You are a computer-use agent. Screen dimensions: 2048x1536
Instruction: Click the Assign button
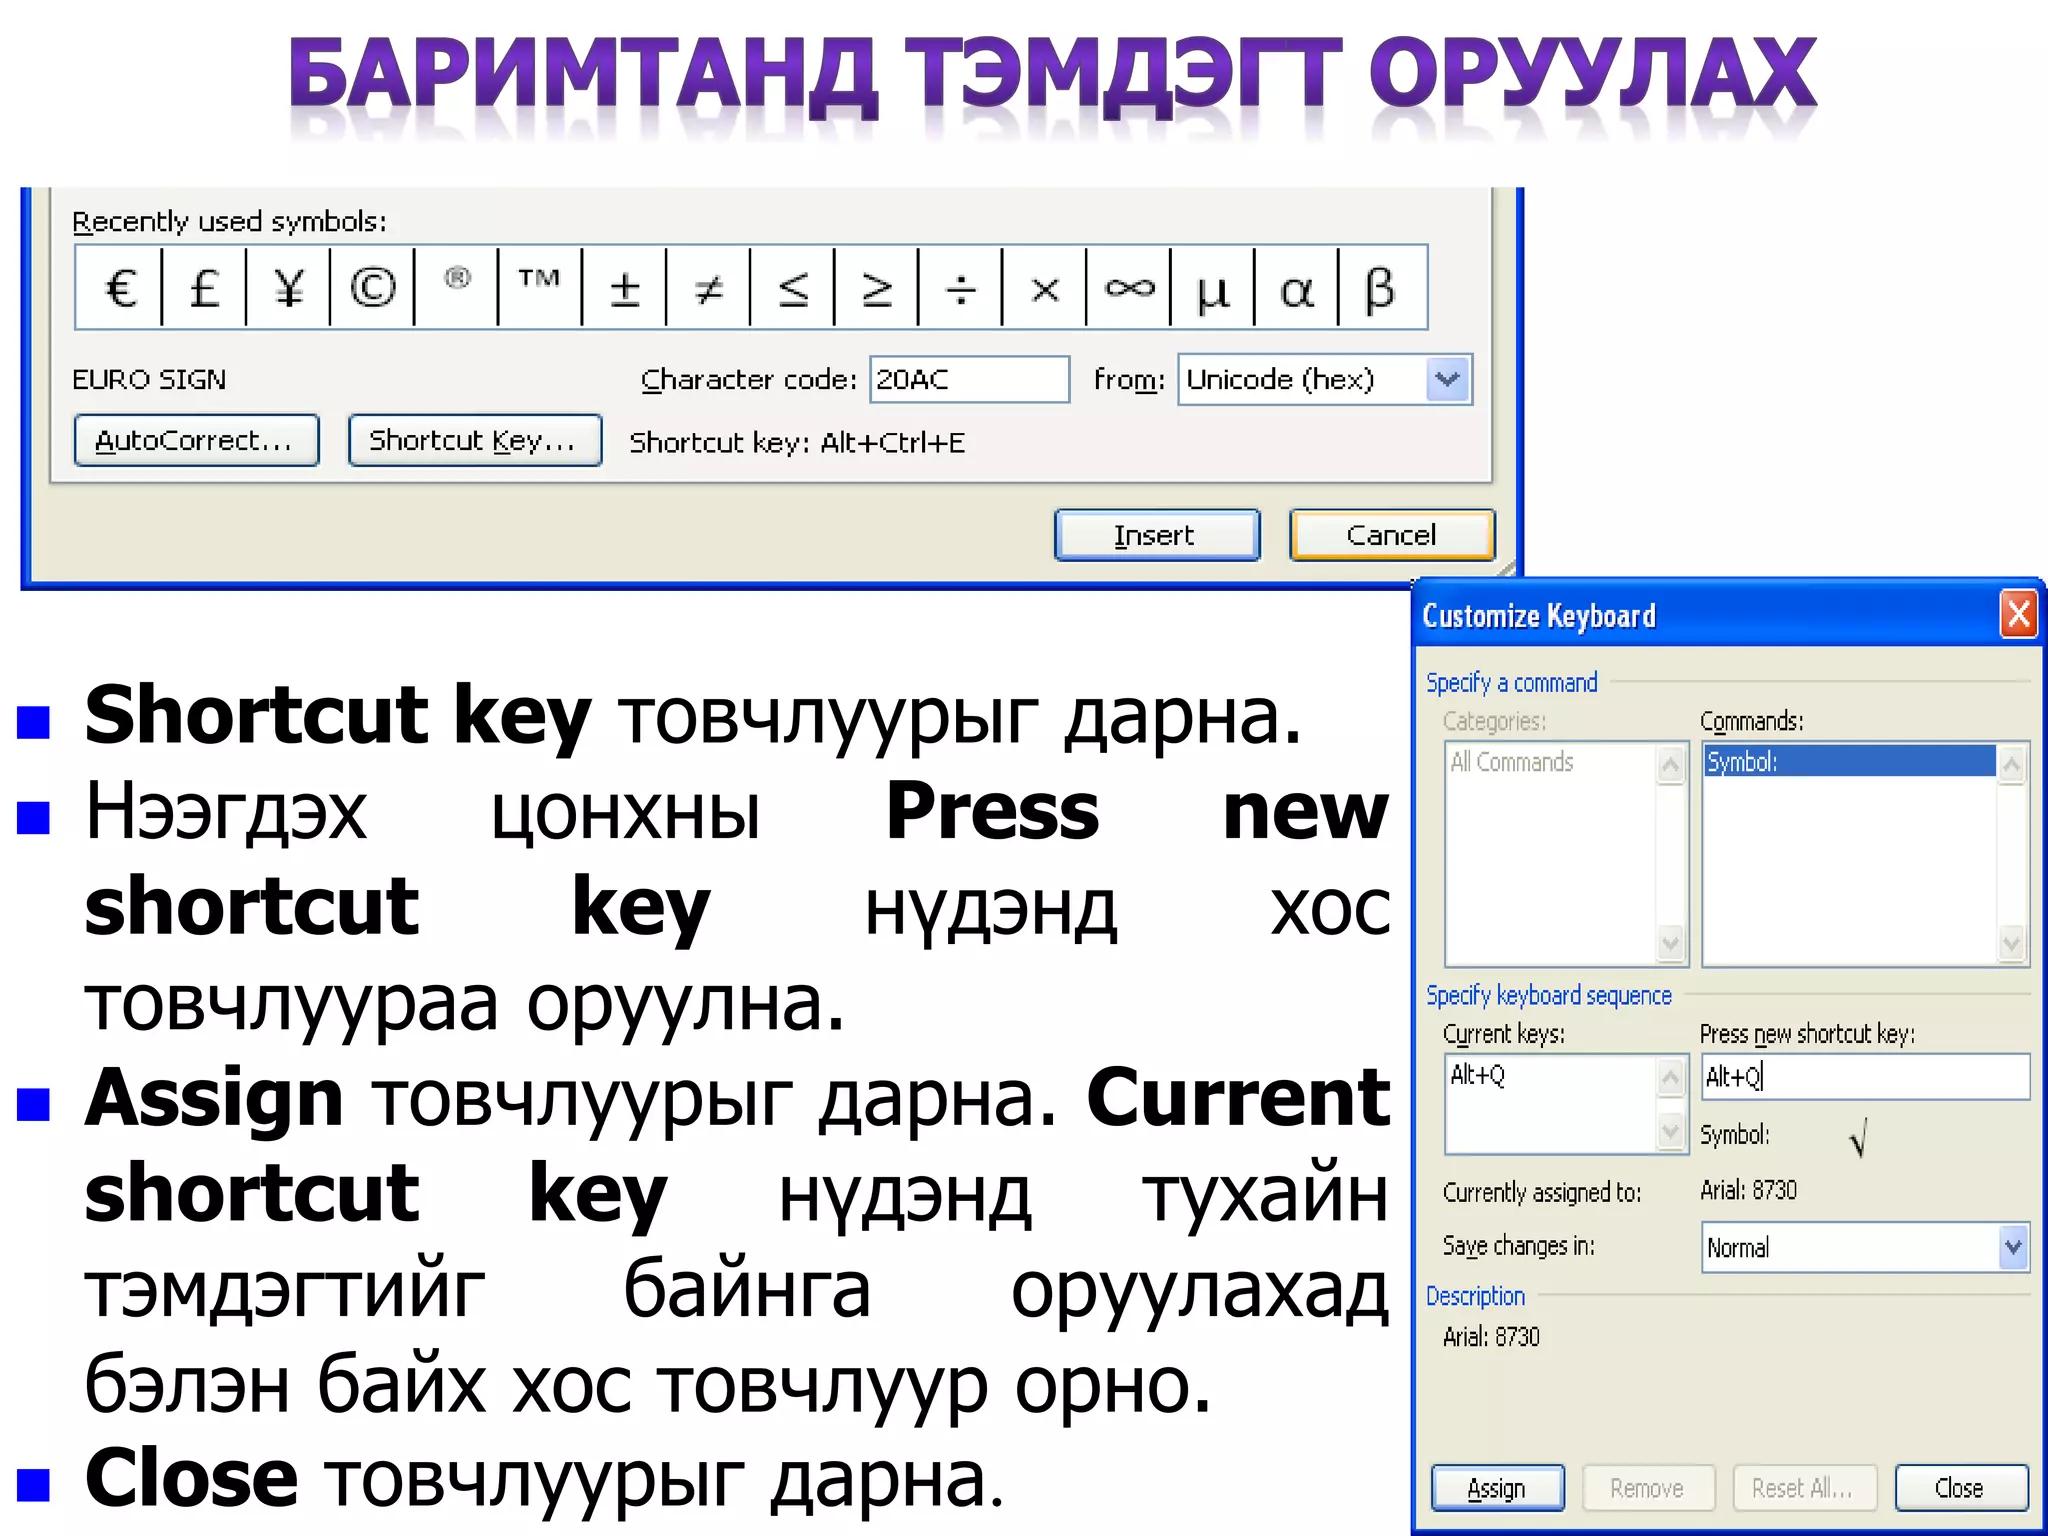(1497, 1489)
